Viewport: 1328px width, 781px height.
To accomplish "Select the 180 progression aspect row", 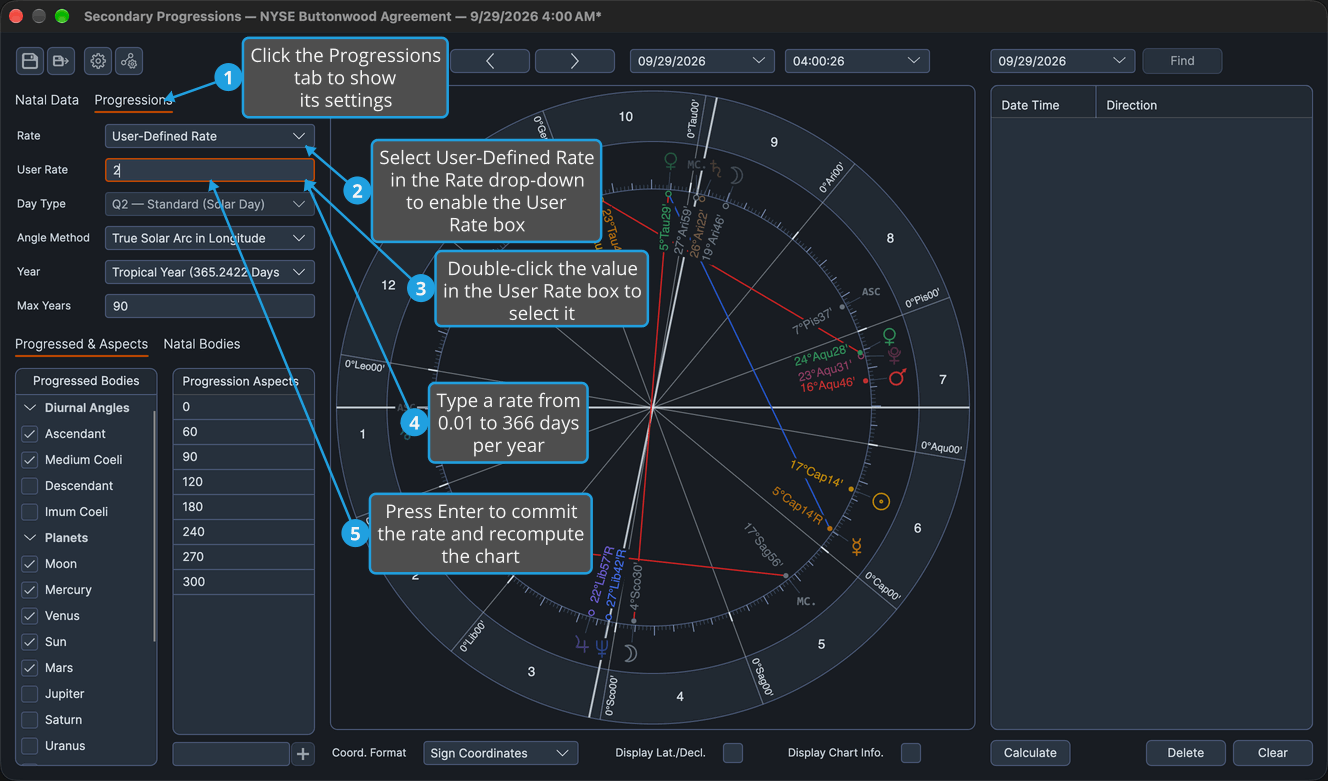I will click(x=244, y=507).
